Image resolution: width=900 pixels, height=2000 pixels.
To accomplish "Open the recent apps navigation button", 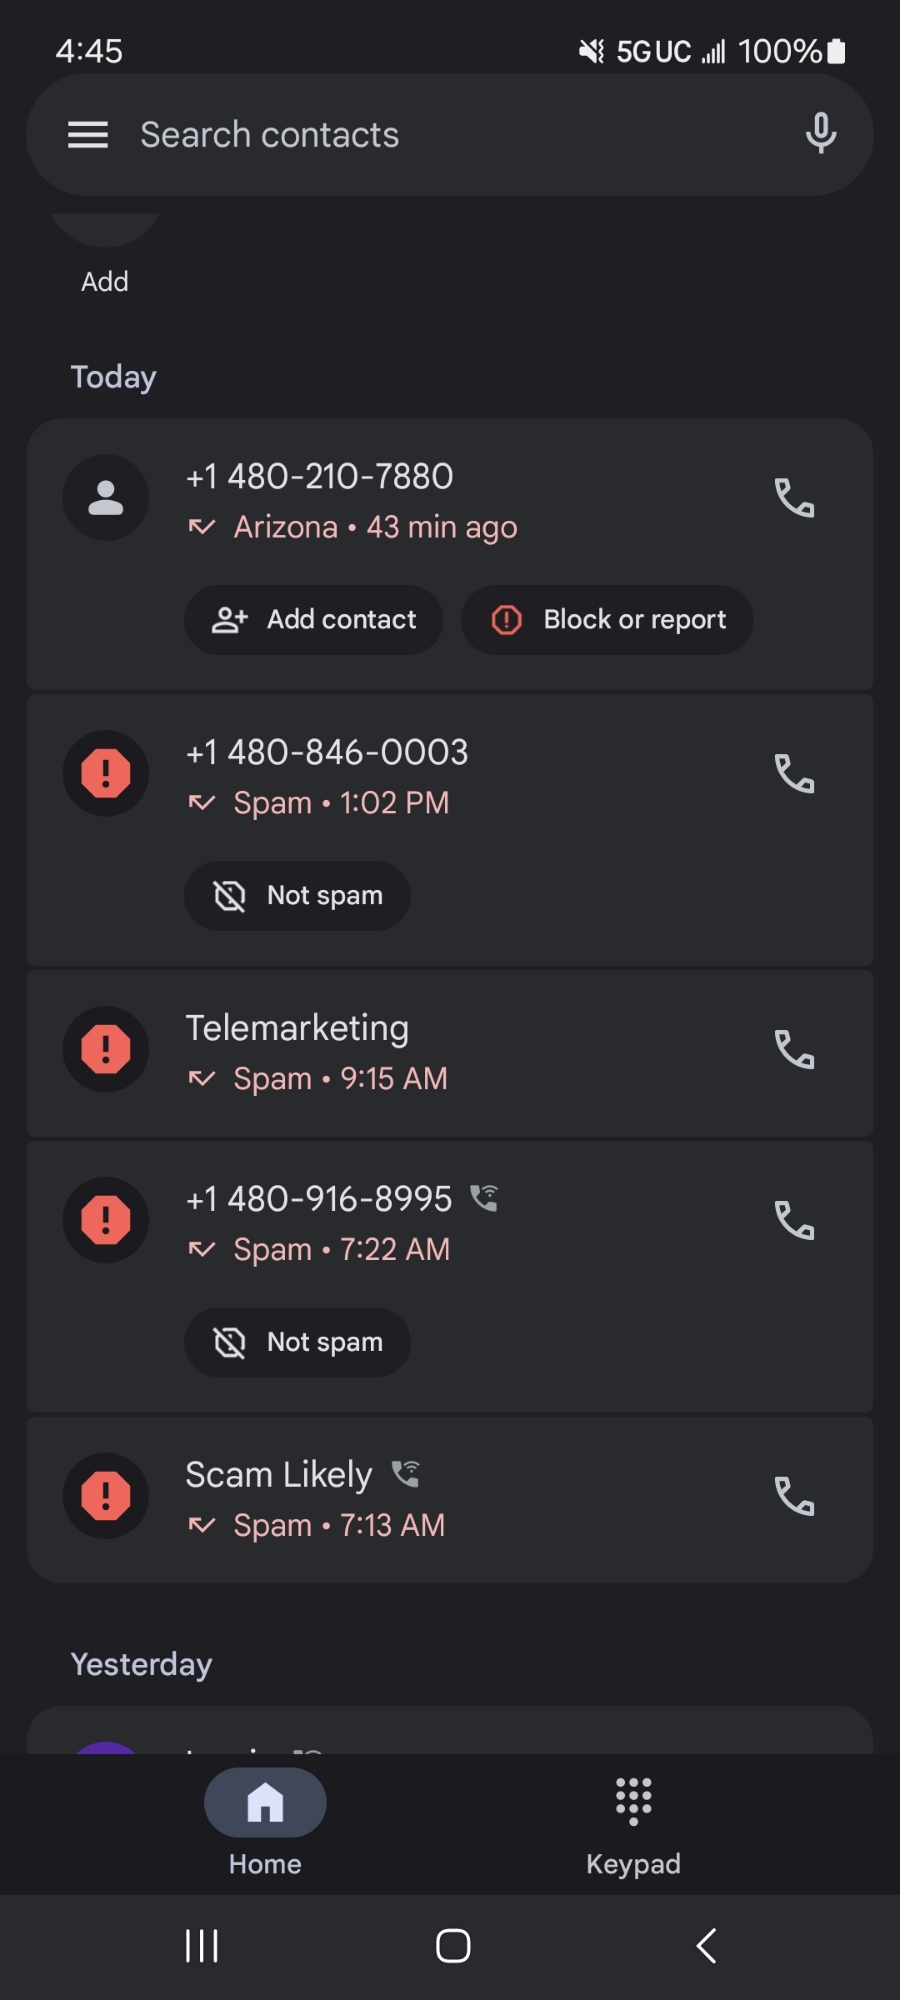I will [x=202, y=1946].
